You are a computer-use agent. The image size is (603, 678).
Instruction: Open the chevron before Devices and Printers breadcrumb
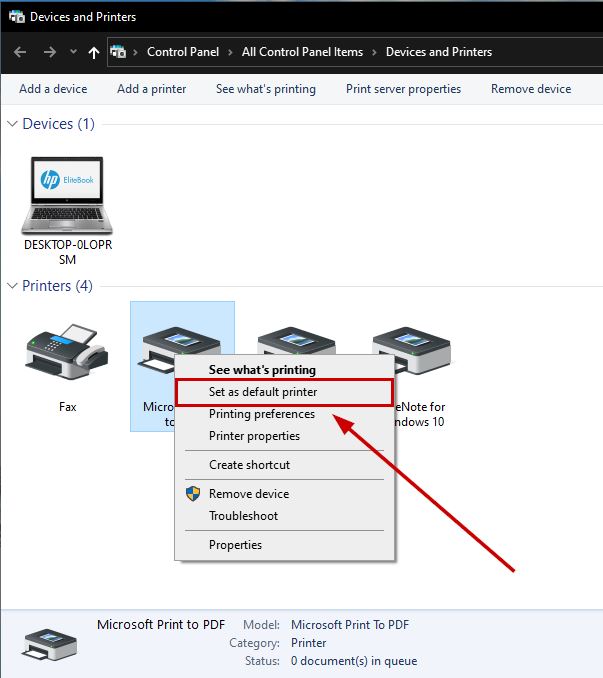(x=374, y=52)
